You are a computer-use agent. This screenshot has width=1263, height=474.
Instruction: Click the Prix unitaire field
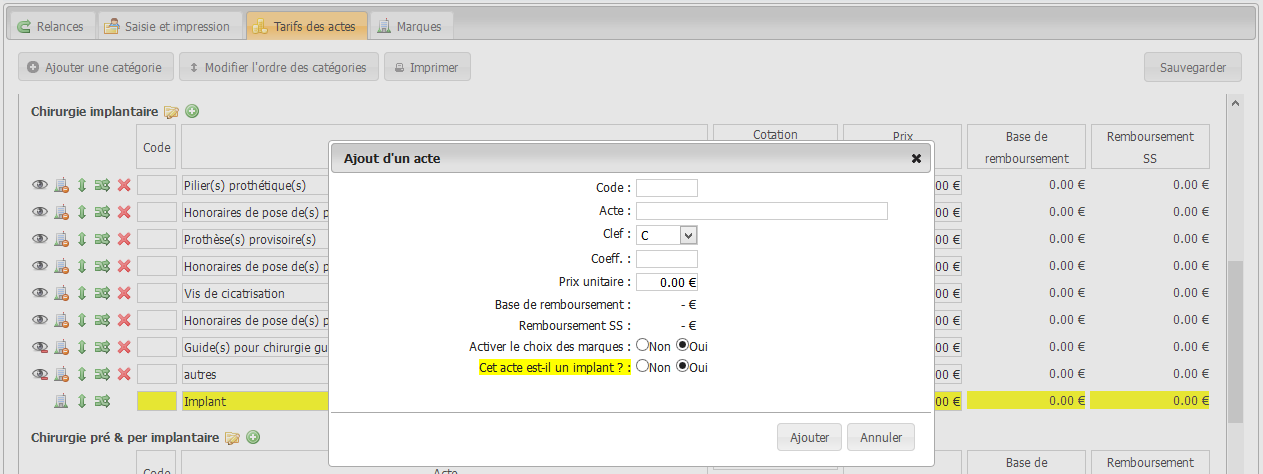tap(667, 282)
